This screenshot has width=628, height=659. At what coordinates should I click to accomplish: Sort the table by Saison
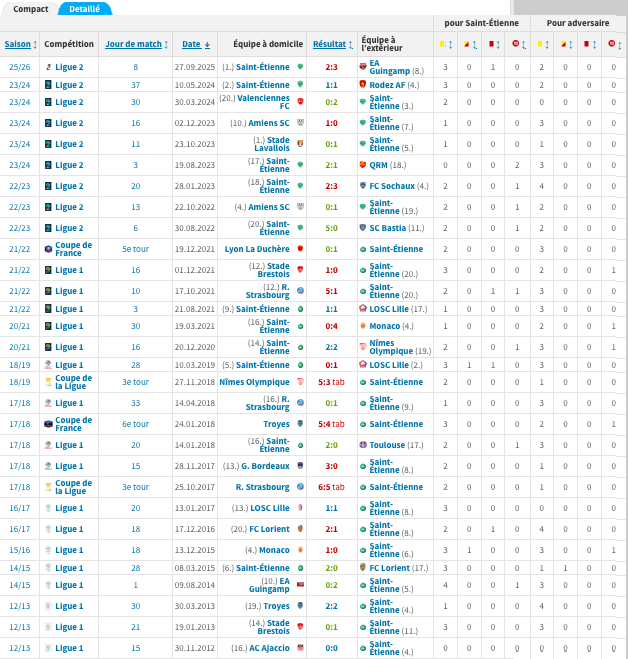18,44
